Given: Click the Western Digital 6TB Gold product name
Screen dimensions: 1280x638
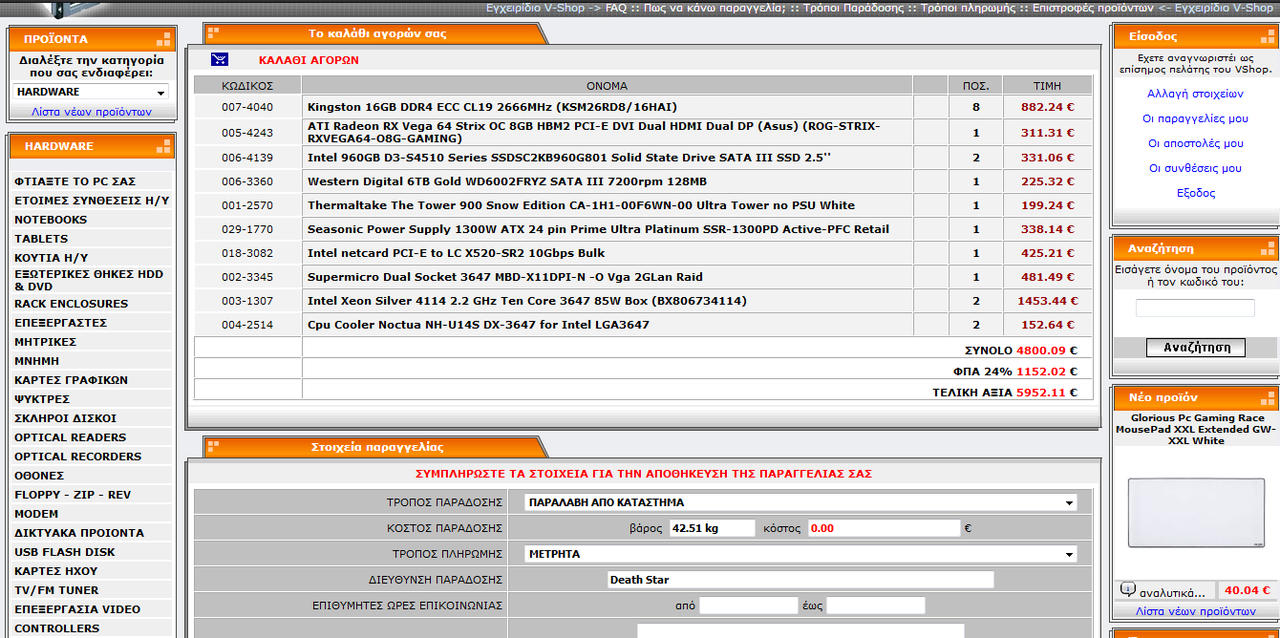Looking at the screenshot, I should [507, 181].
